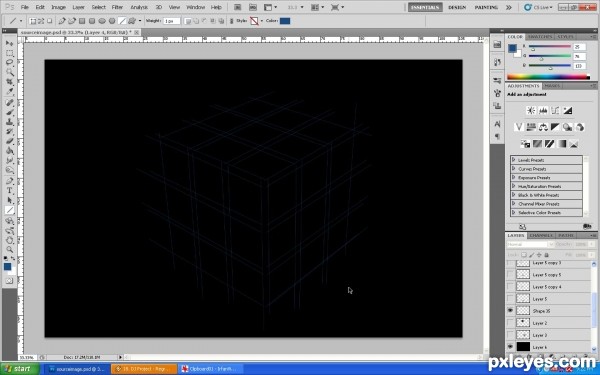Add a Color Balance adjustment

tap(543, 127)
